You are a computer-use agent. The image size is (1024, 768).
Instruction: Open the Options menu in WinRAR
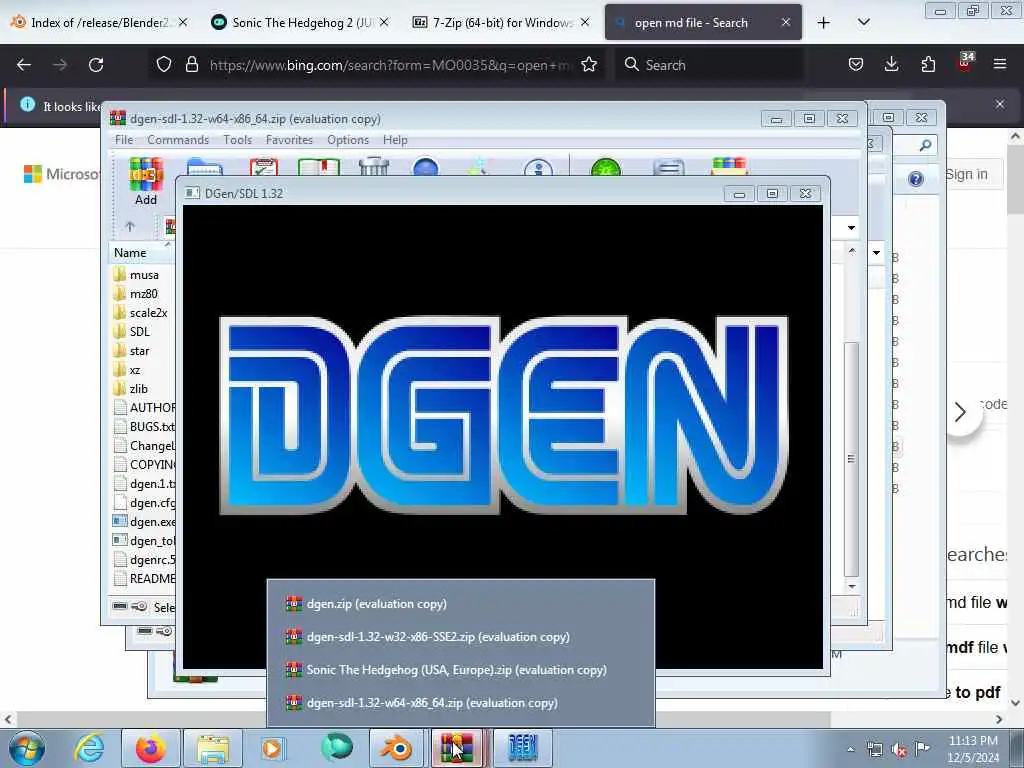pyautogui.click(x=347, y=140)
